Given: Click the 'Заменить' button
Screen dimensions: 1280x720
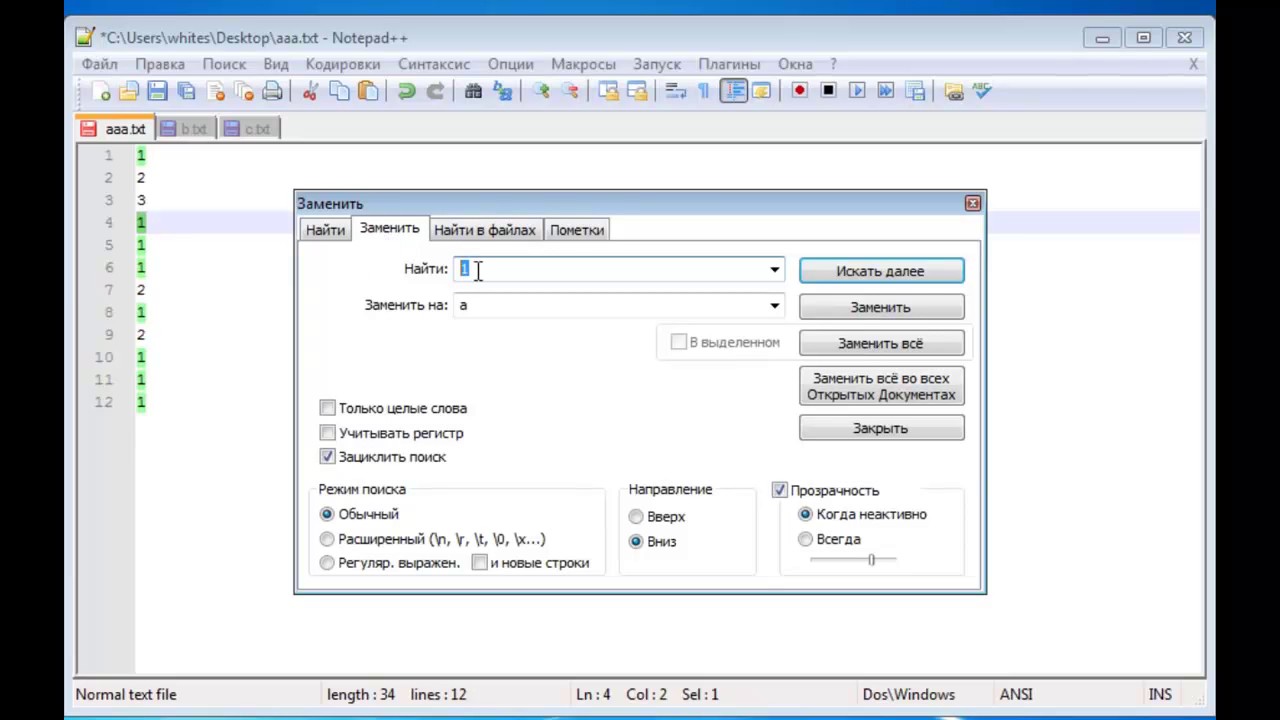Looking at the screenshot, I should pyautogui.click(x=882, y=307).
